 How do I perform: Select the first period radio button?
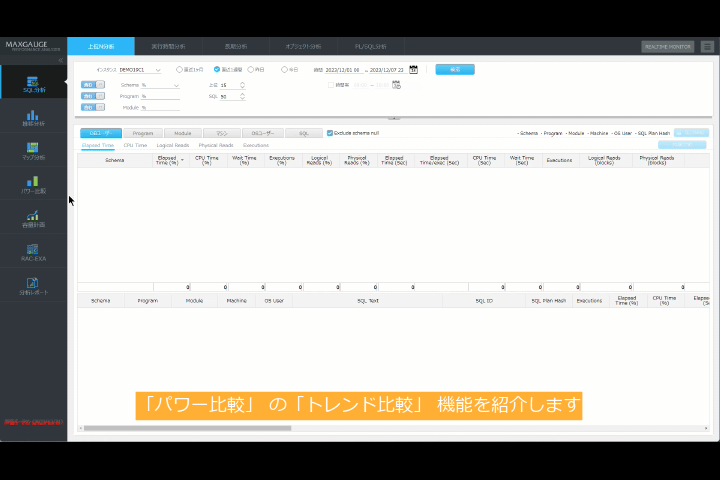coord(179,69)
